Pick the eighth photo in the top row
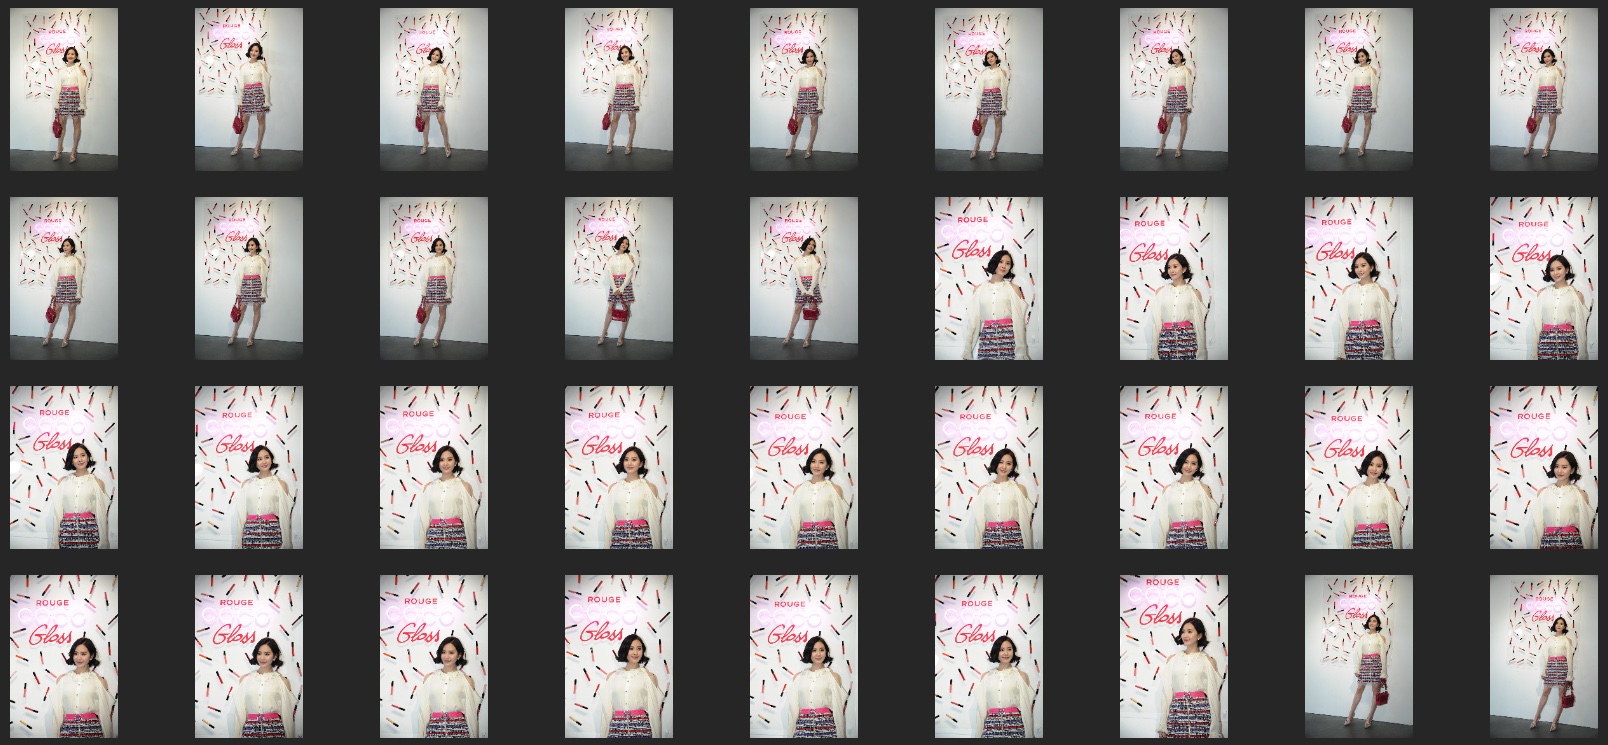Image resolution: width=1608 pixels, height=745 pixels. [x=1359, y=90]
